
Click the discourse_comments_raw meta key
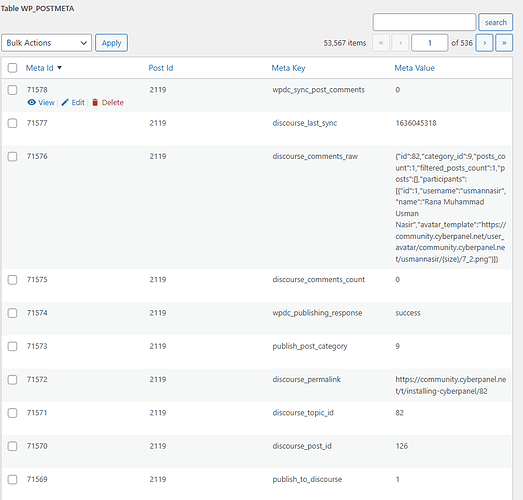(x=315, y=156)
